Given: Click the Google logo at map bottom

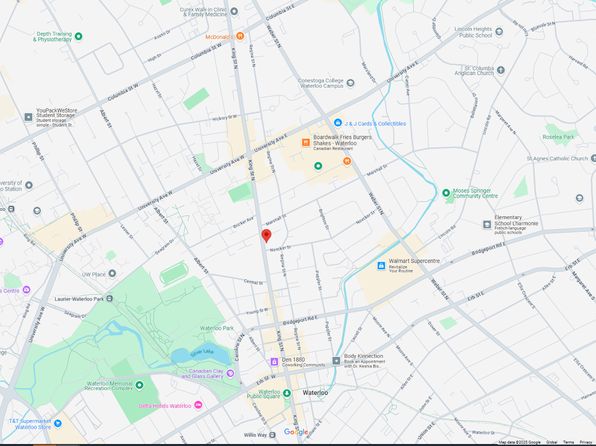Looking at the screenshot, I should click(296, 432).
